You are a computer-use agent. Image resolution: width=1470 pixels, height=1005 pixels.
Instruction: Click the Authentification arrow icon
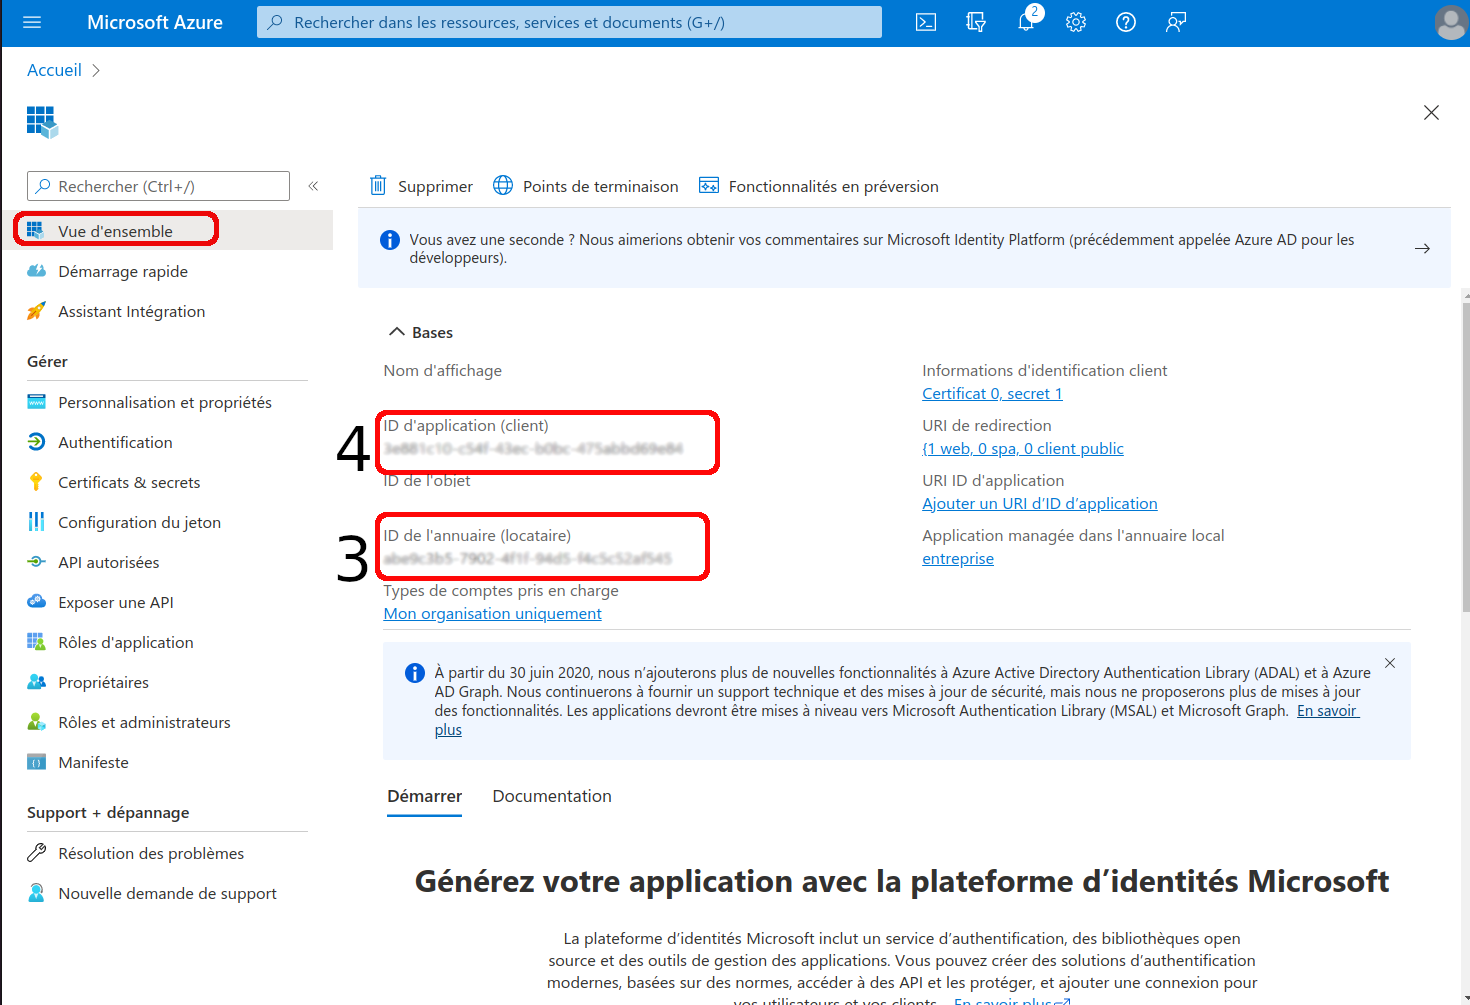tap(37, 442)
